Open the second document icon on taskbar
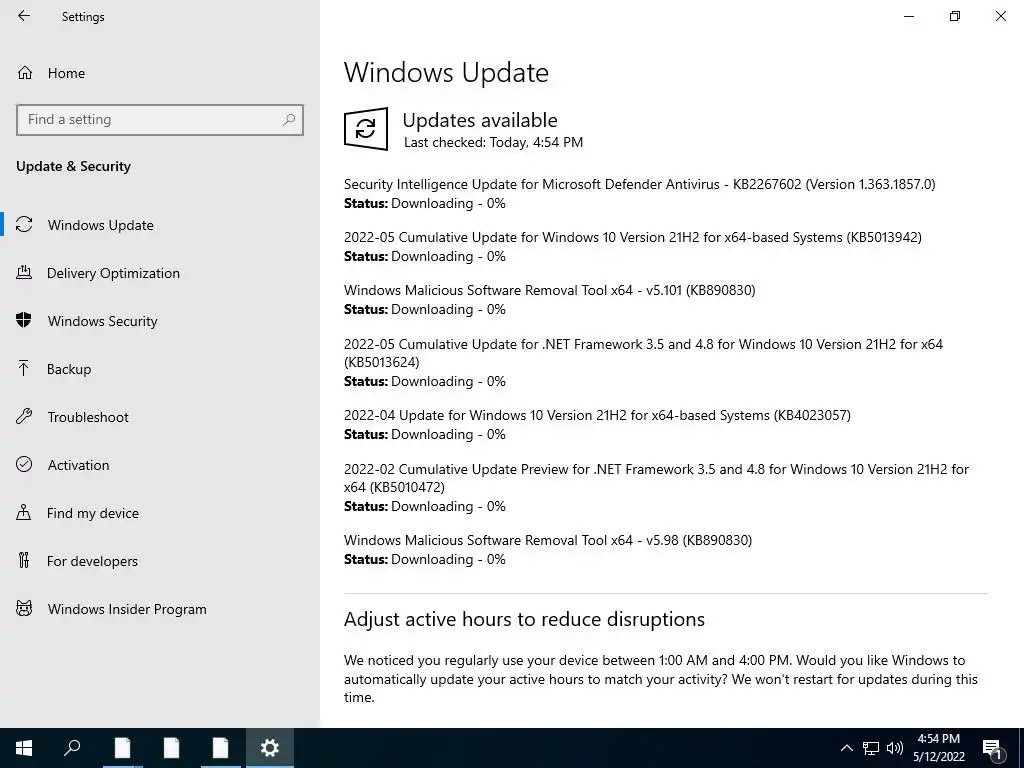The image size is (1024, 768). coord(171,748)
